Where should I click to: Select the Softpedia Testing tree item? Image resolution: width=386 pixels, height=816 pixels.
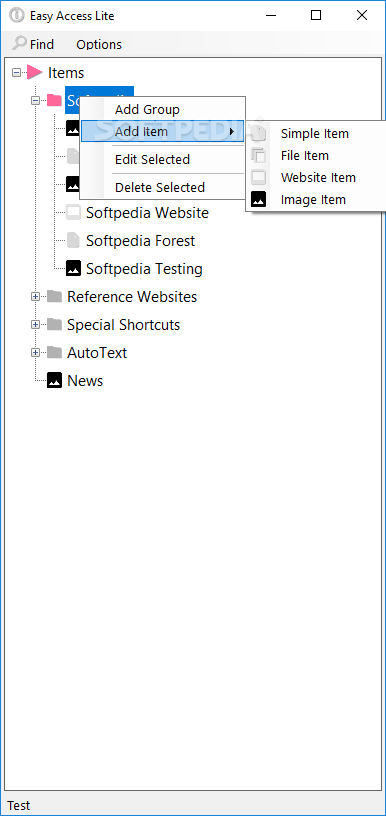(x=144, y=269)
